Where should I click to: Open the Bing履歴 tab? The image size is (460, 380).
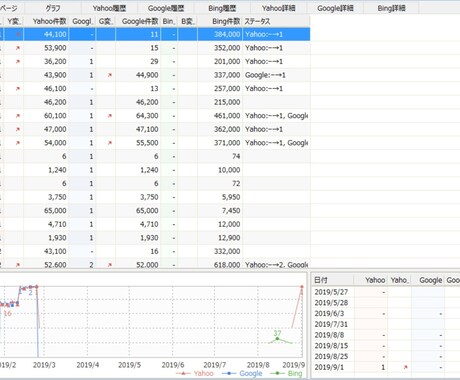pyautogui.click(x=222, y=8)
